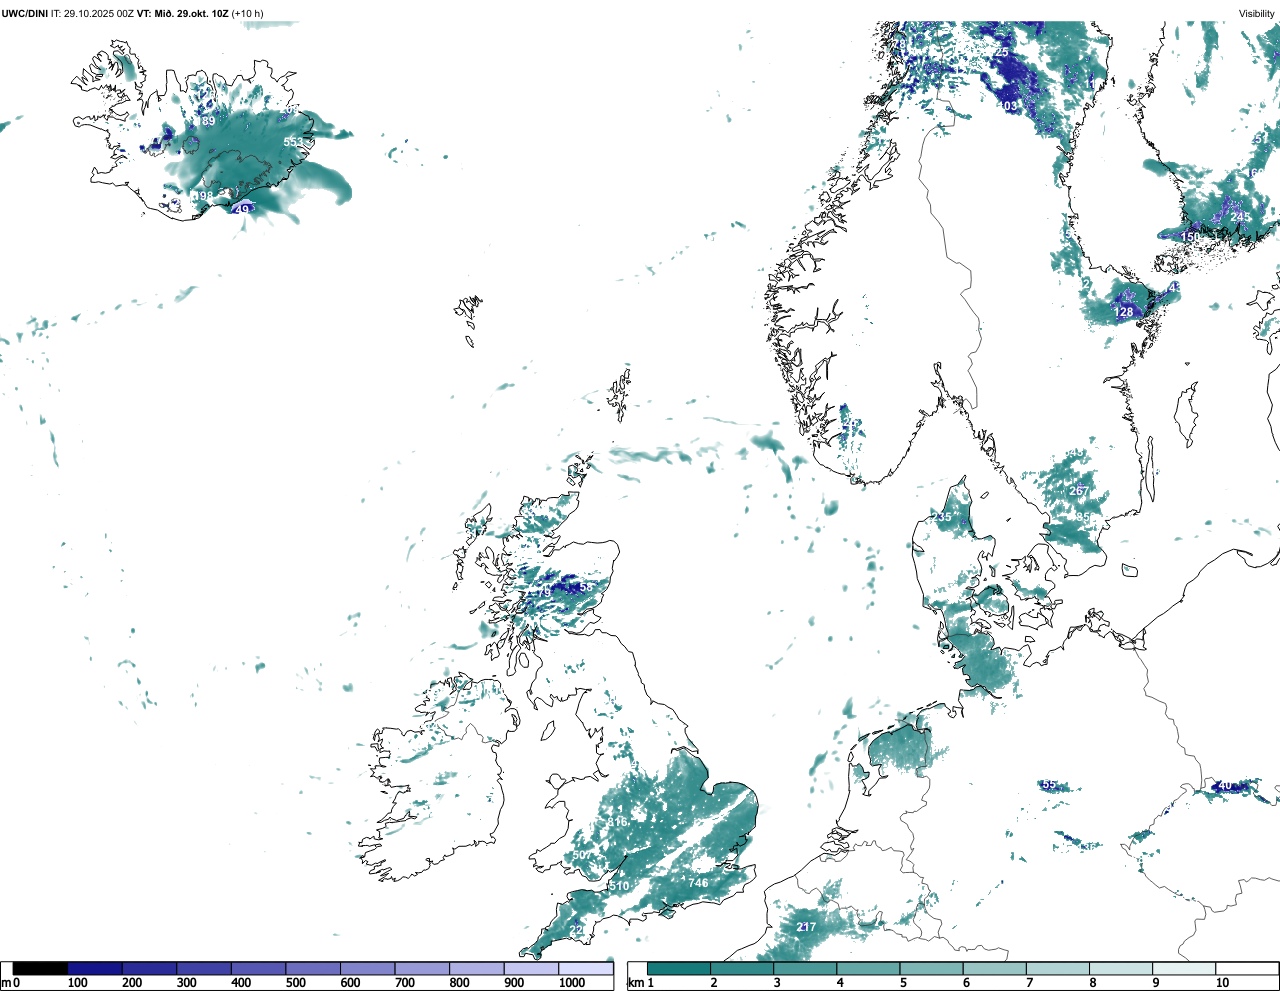Click the black 0–100 m legend swatch
The width and height of the screenshot is (1280, 991).
tap(41, 969)
